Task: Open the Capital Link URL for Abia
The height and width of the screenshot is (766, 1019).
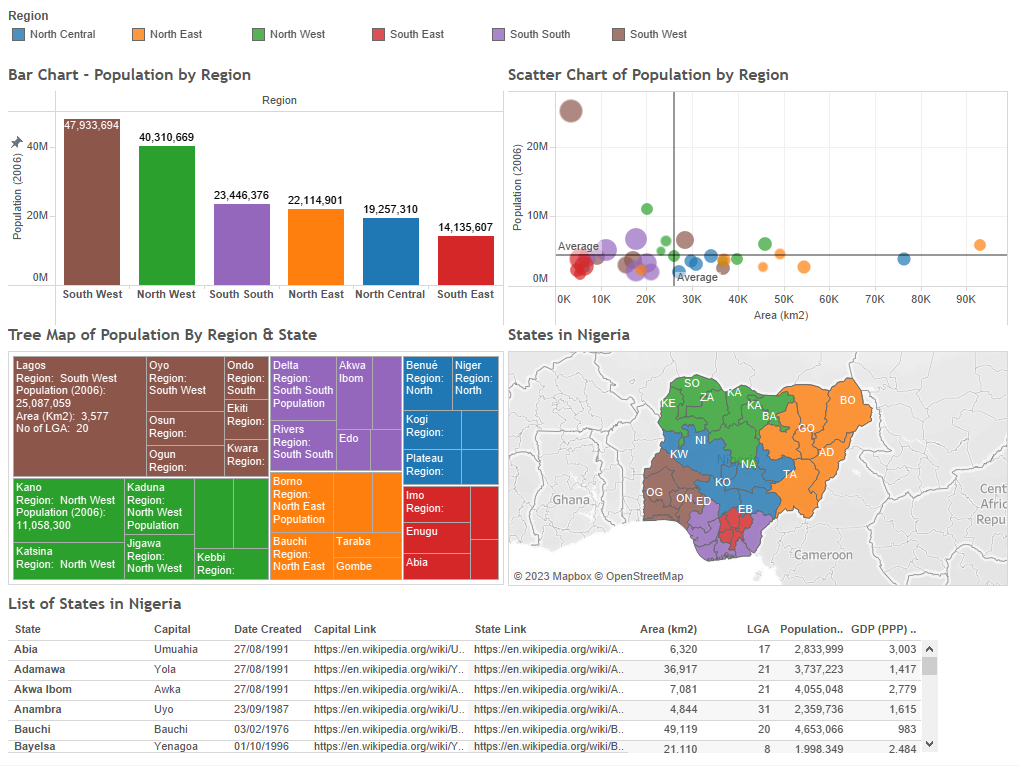Action: pyautogui.click(x=388, y=649)
